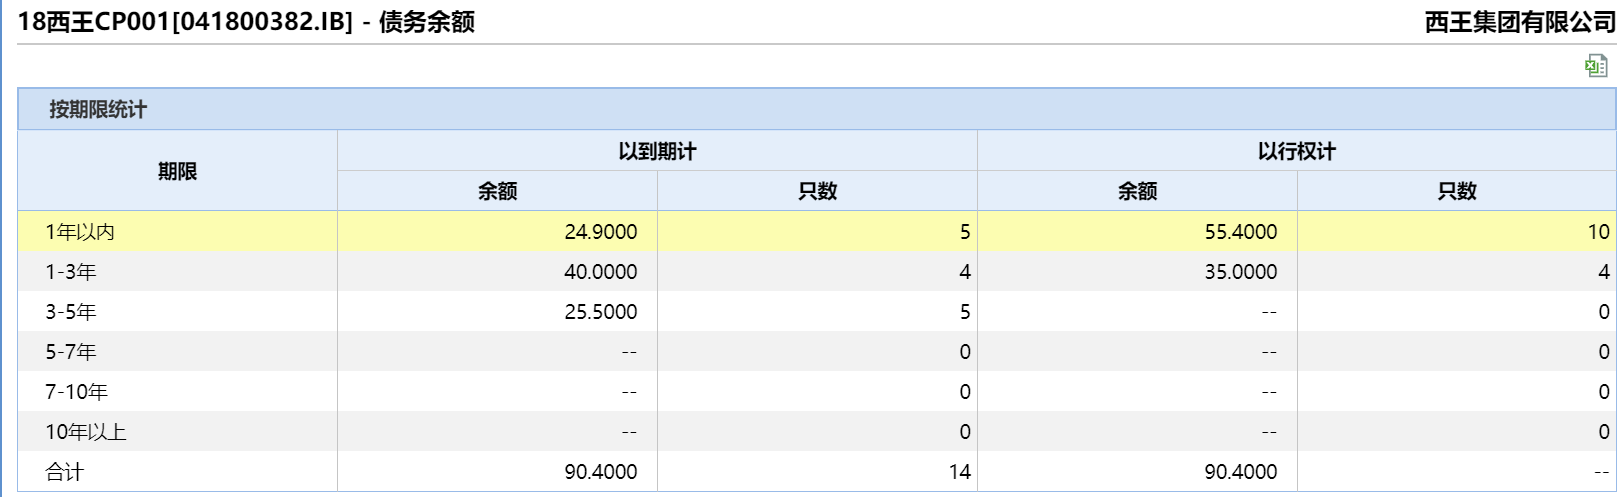Screen dimensions: 1621x497
Task: Click count 10 in 1年以内 row
Action: [1598, 232]
